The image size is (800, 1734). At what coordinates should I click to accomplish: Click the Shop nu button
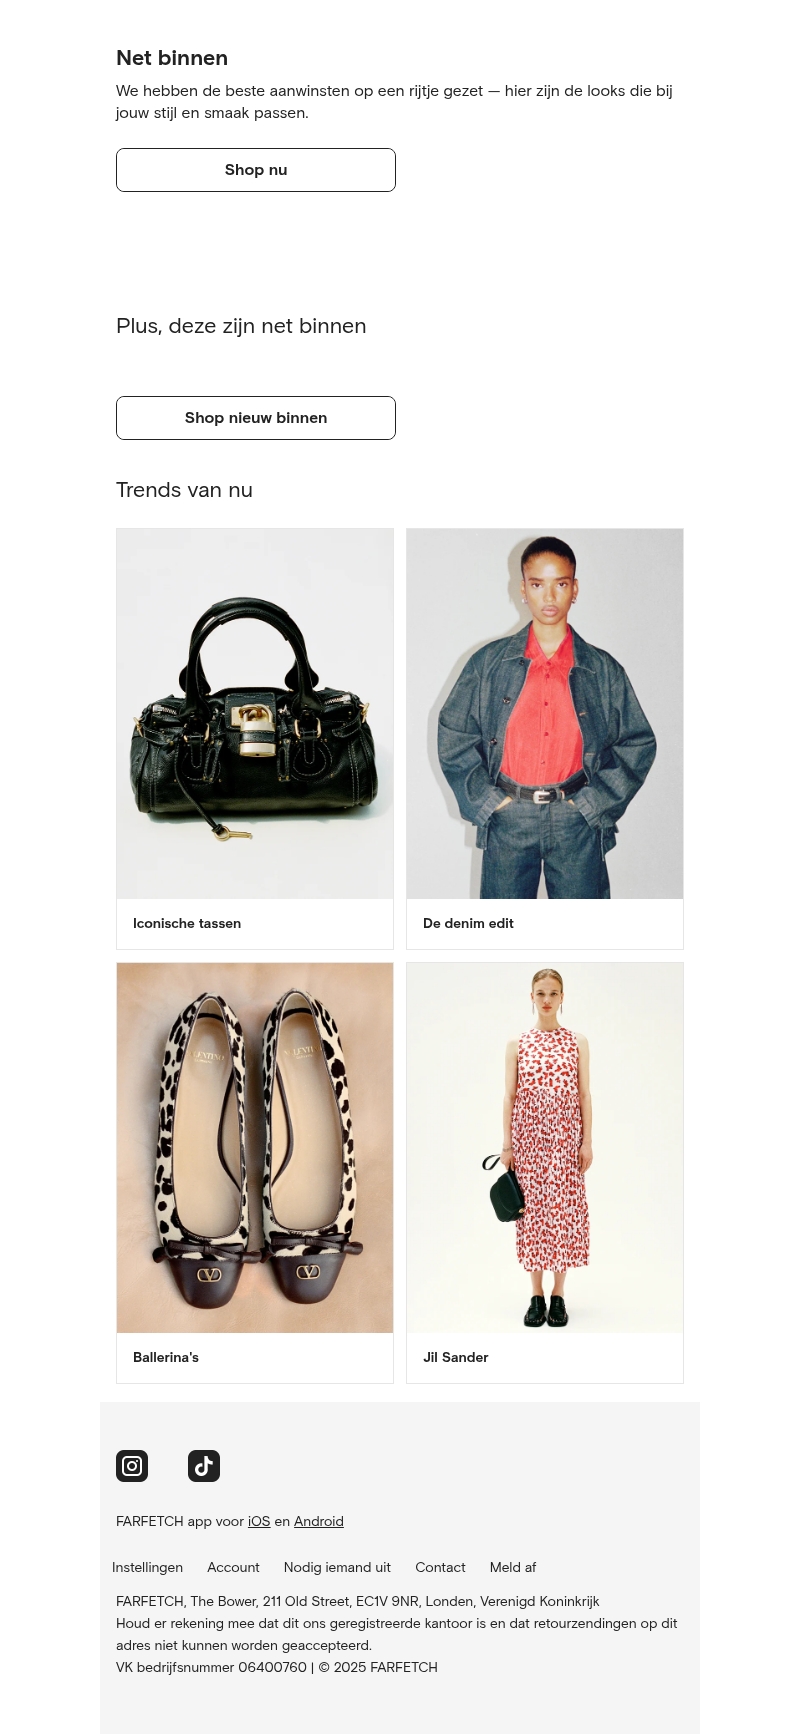coord(256,170)
